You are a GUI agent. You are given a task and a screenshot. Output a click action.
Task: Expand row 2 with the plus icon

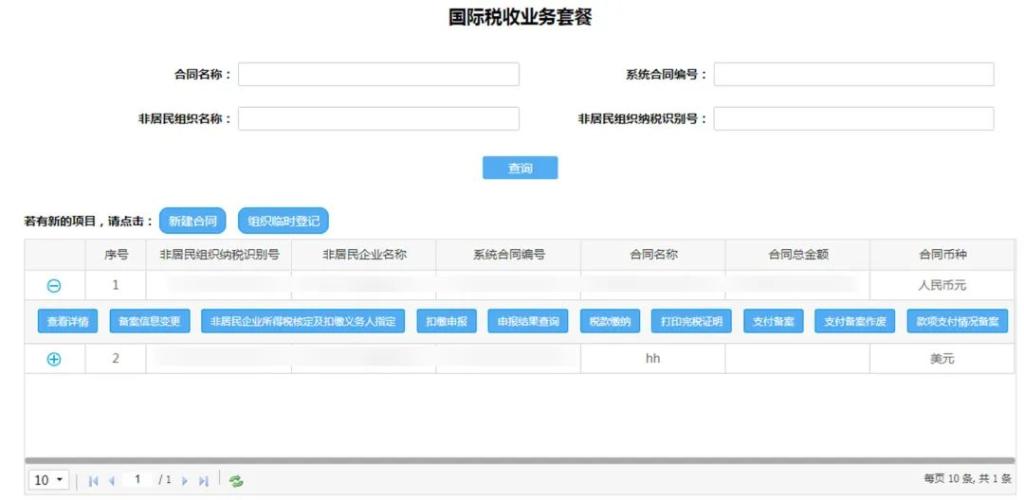coord(54,359)
